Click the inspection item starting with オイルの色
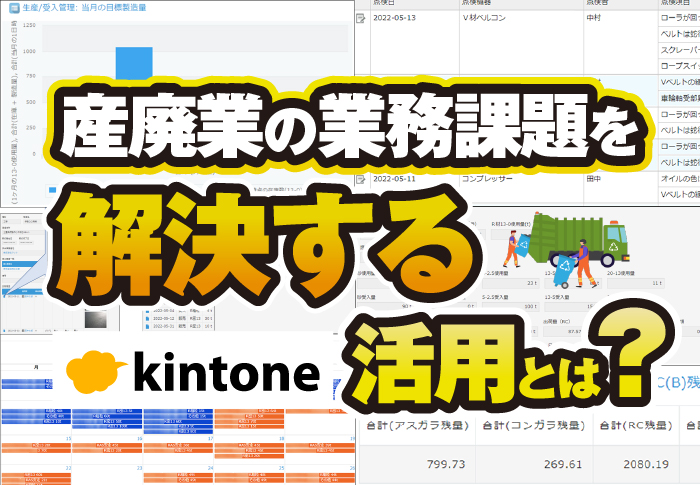Screen dimensions: 700x485 pos(680,179)
